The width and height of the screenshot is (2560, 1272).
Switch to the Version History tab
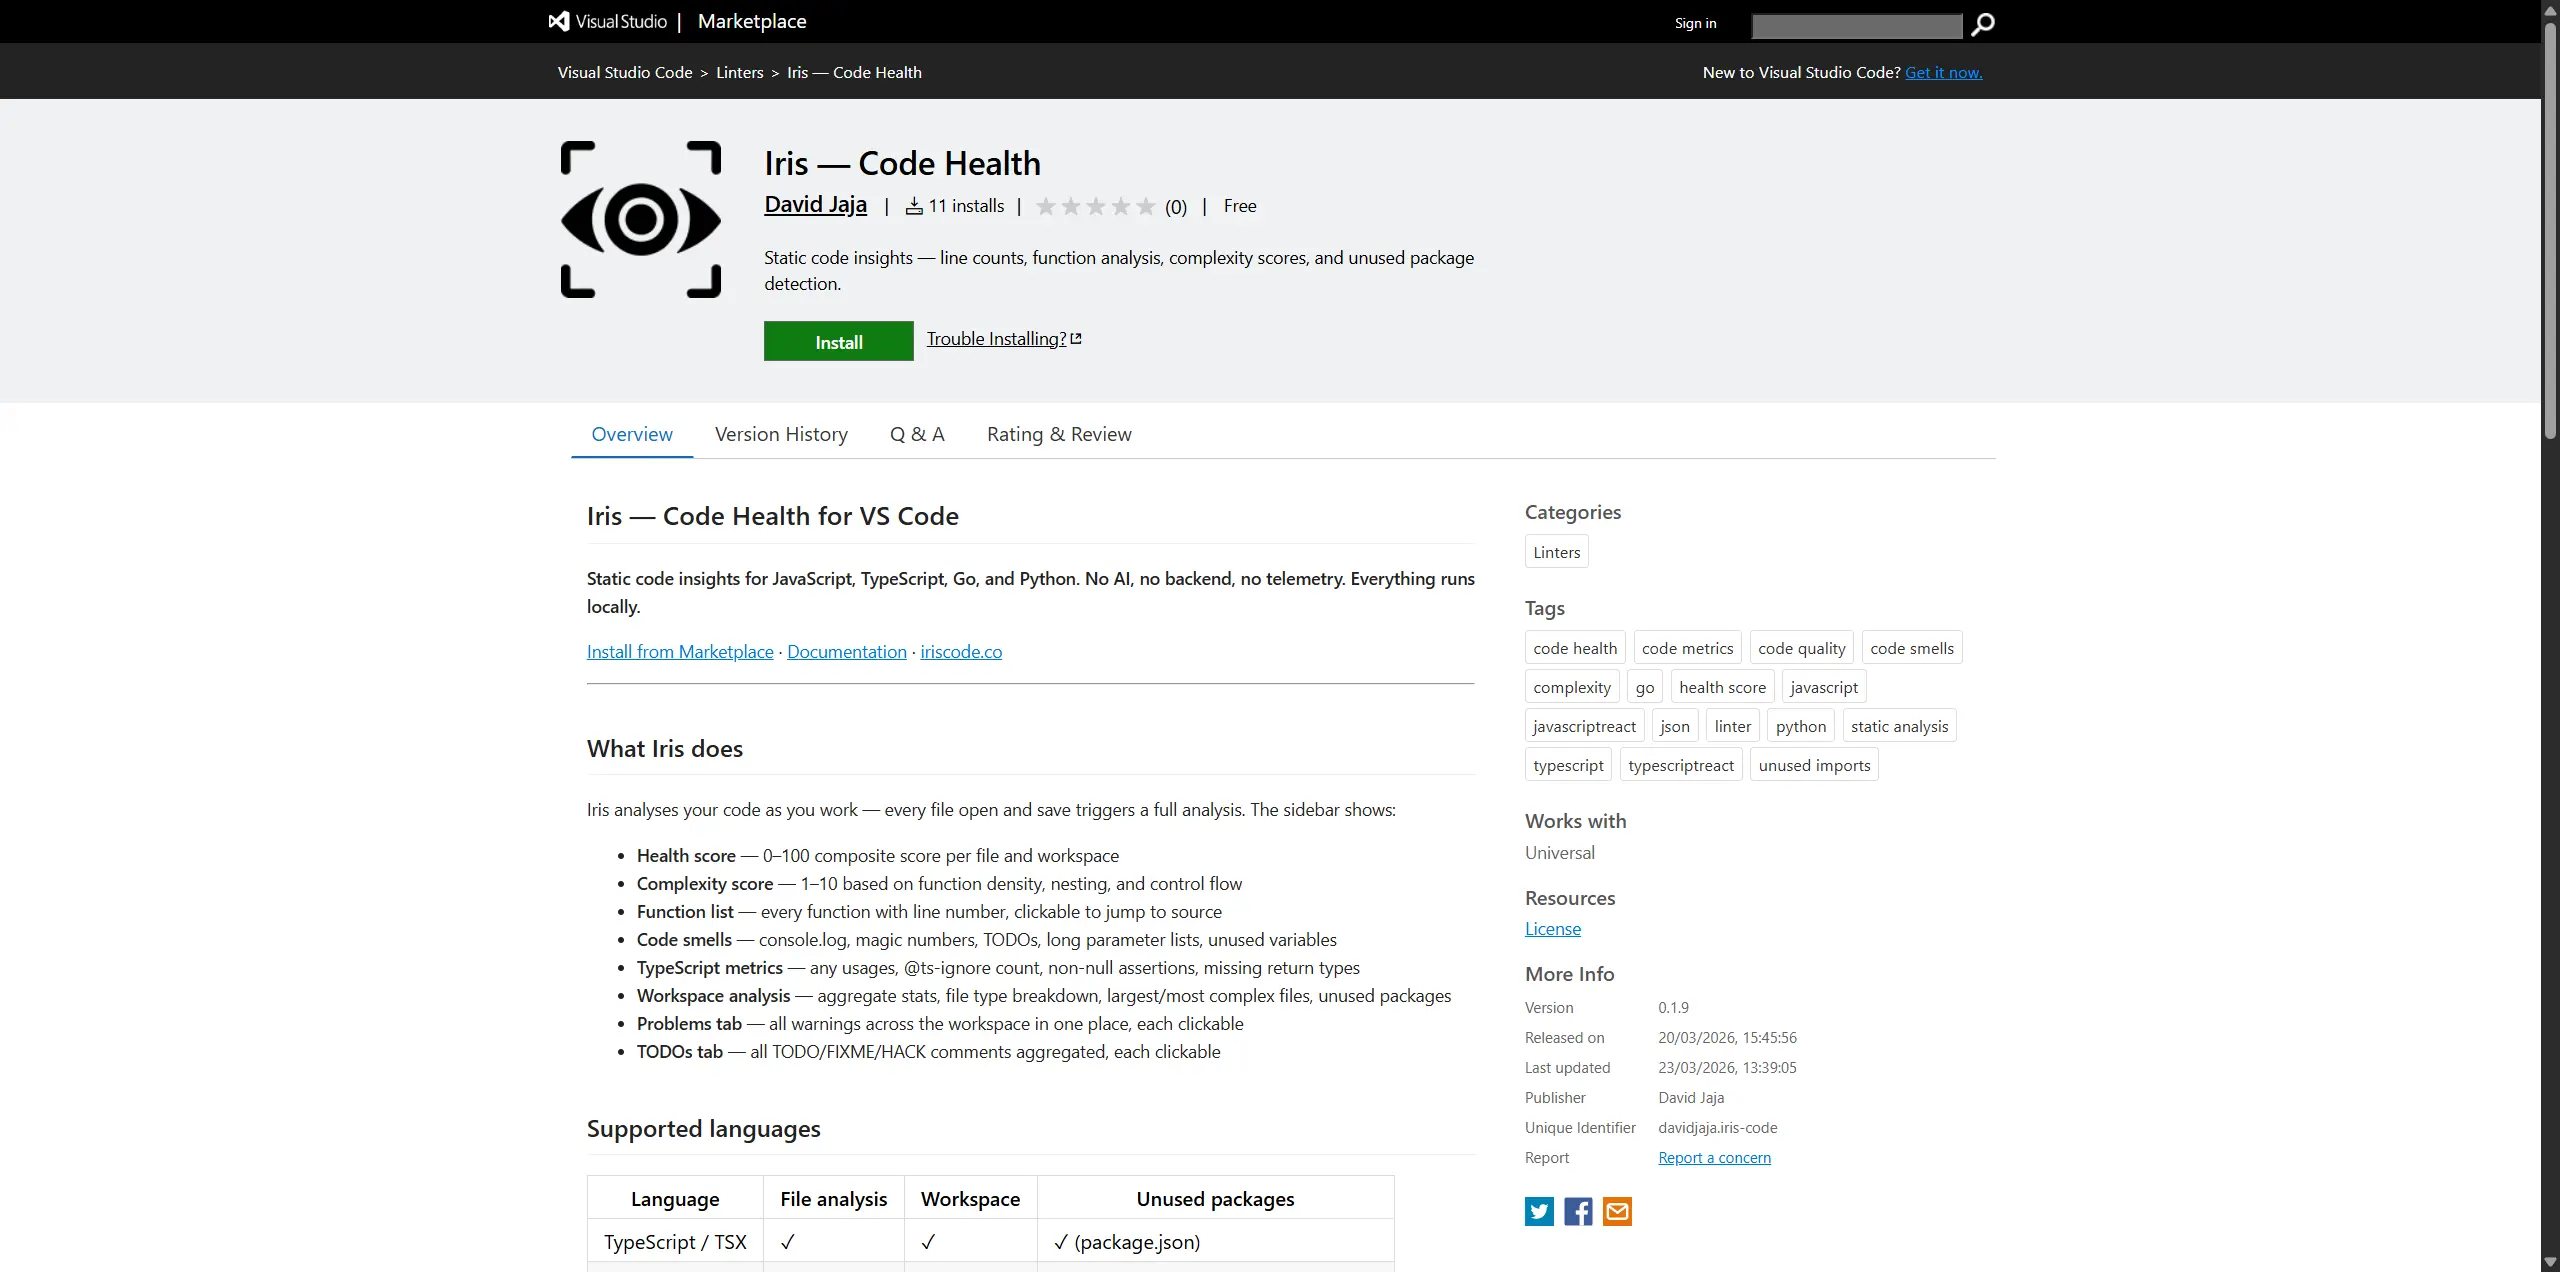(780, 434)
